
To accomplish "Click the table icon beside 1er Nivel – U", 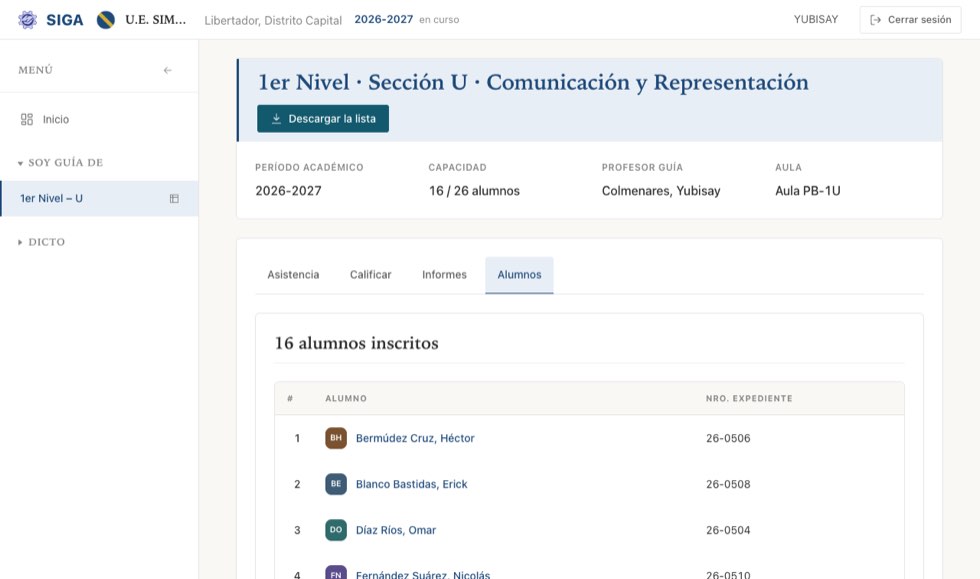I will (174, 198).
